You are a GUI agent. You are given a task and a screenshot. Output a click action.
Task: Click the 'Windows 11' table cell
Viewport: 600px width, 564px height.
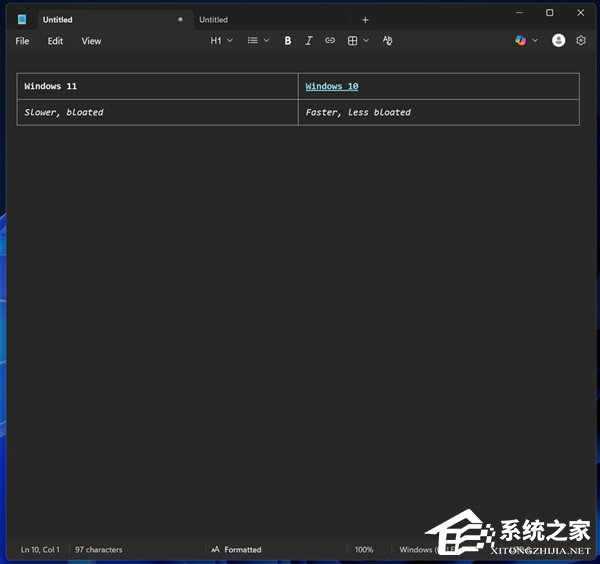pos(157,86)
